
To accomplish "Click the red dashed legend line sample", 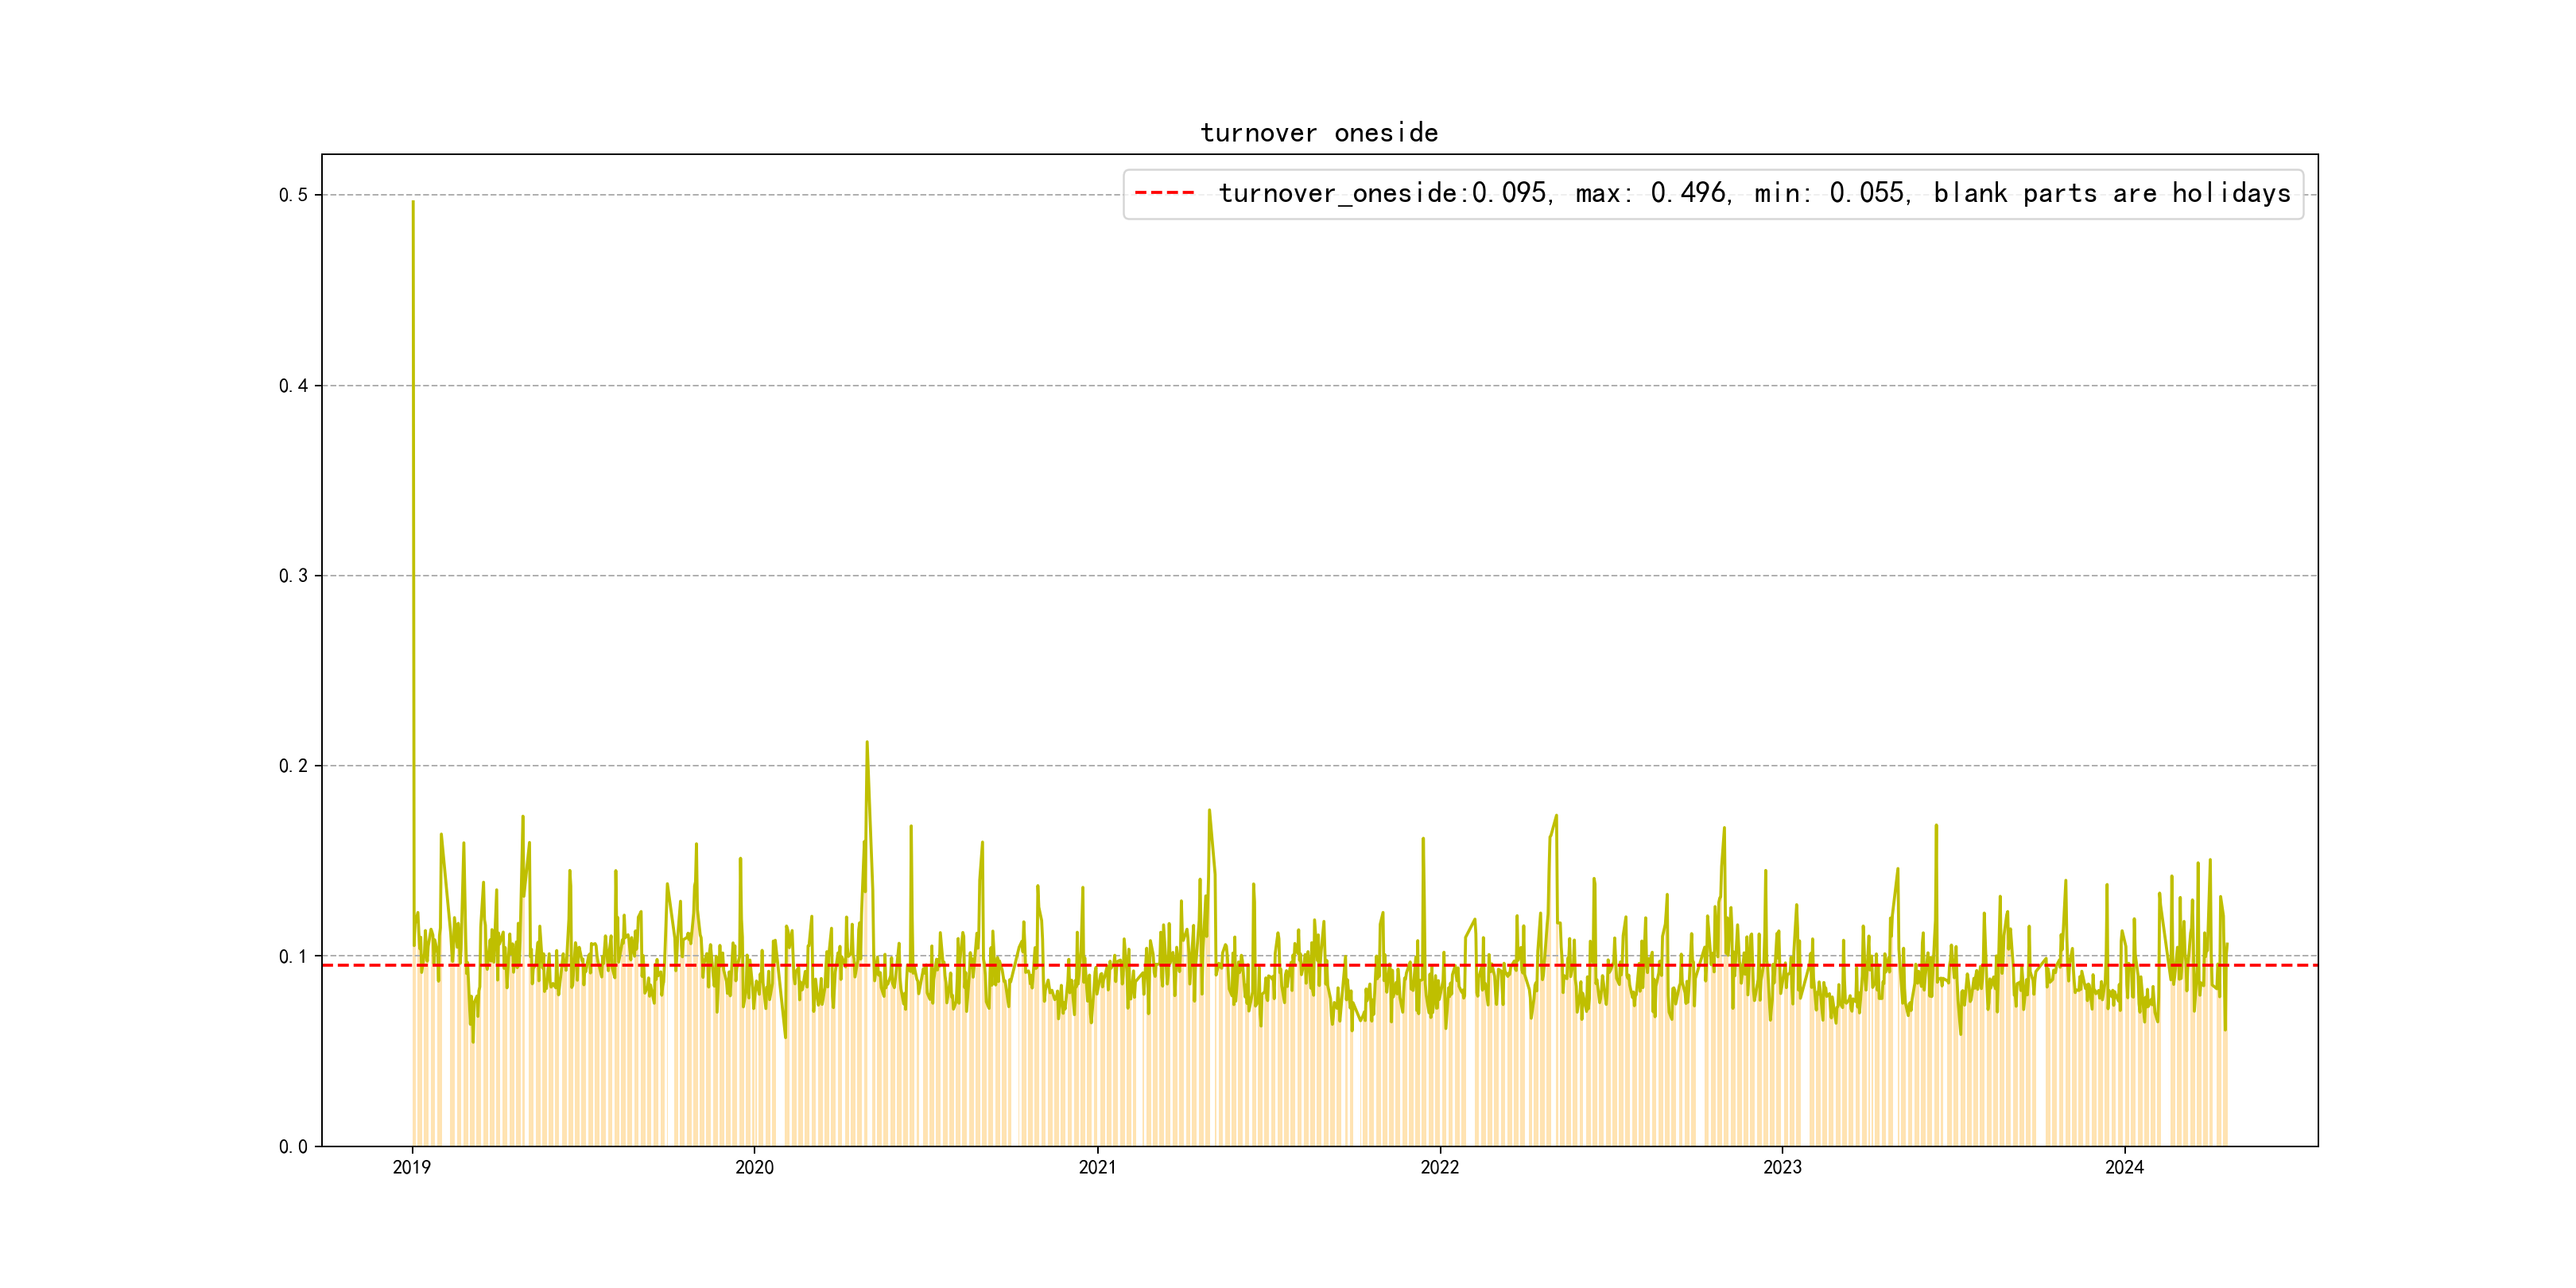I will 1165,193.
